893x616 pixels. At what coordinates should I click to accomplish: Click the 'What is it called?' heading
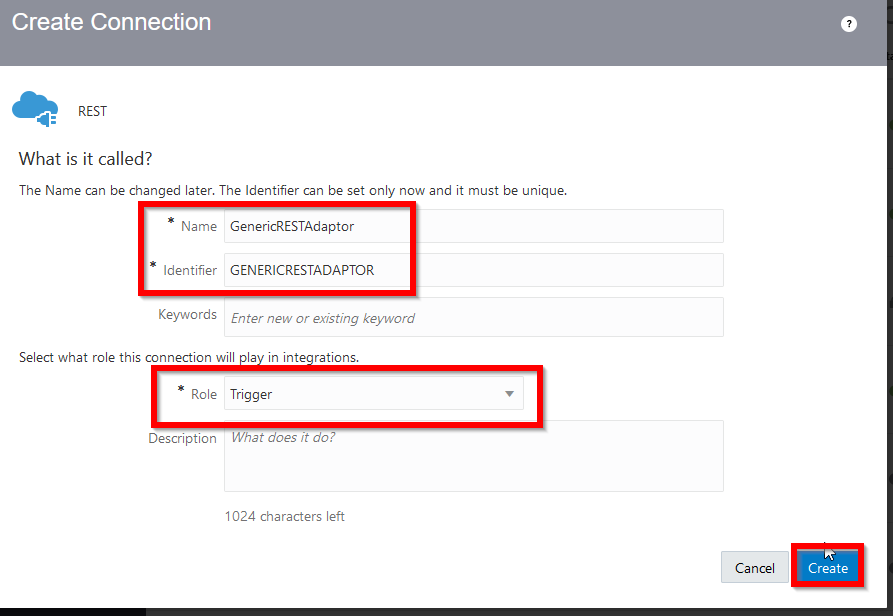tap(85, 159)
